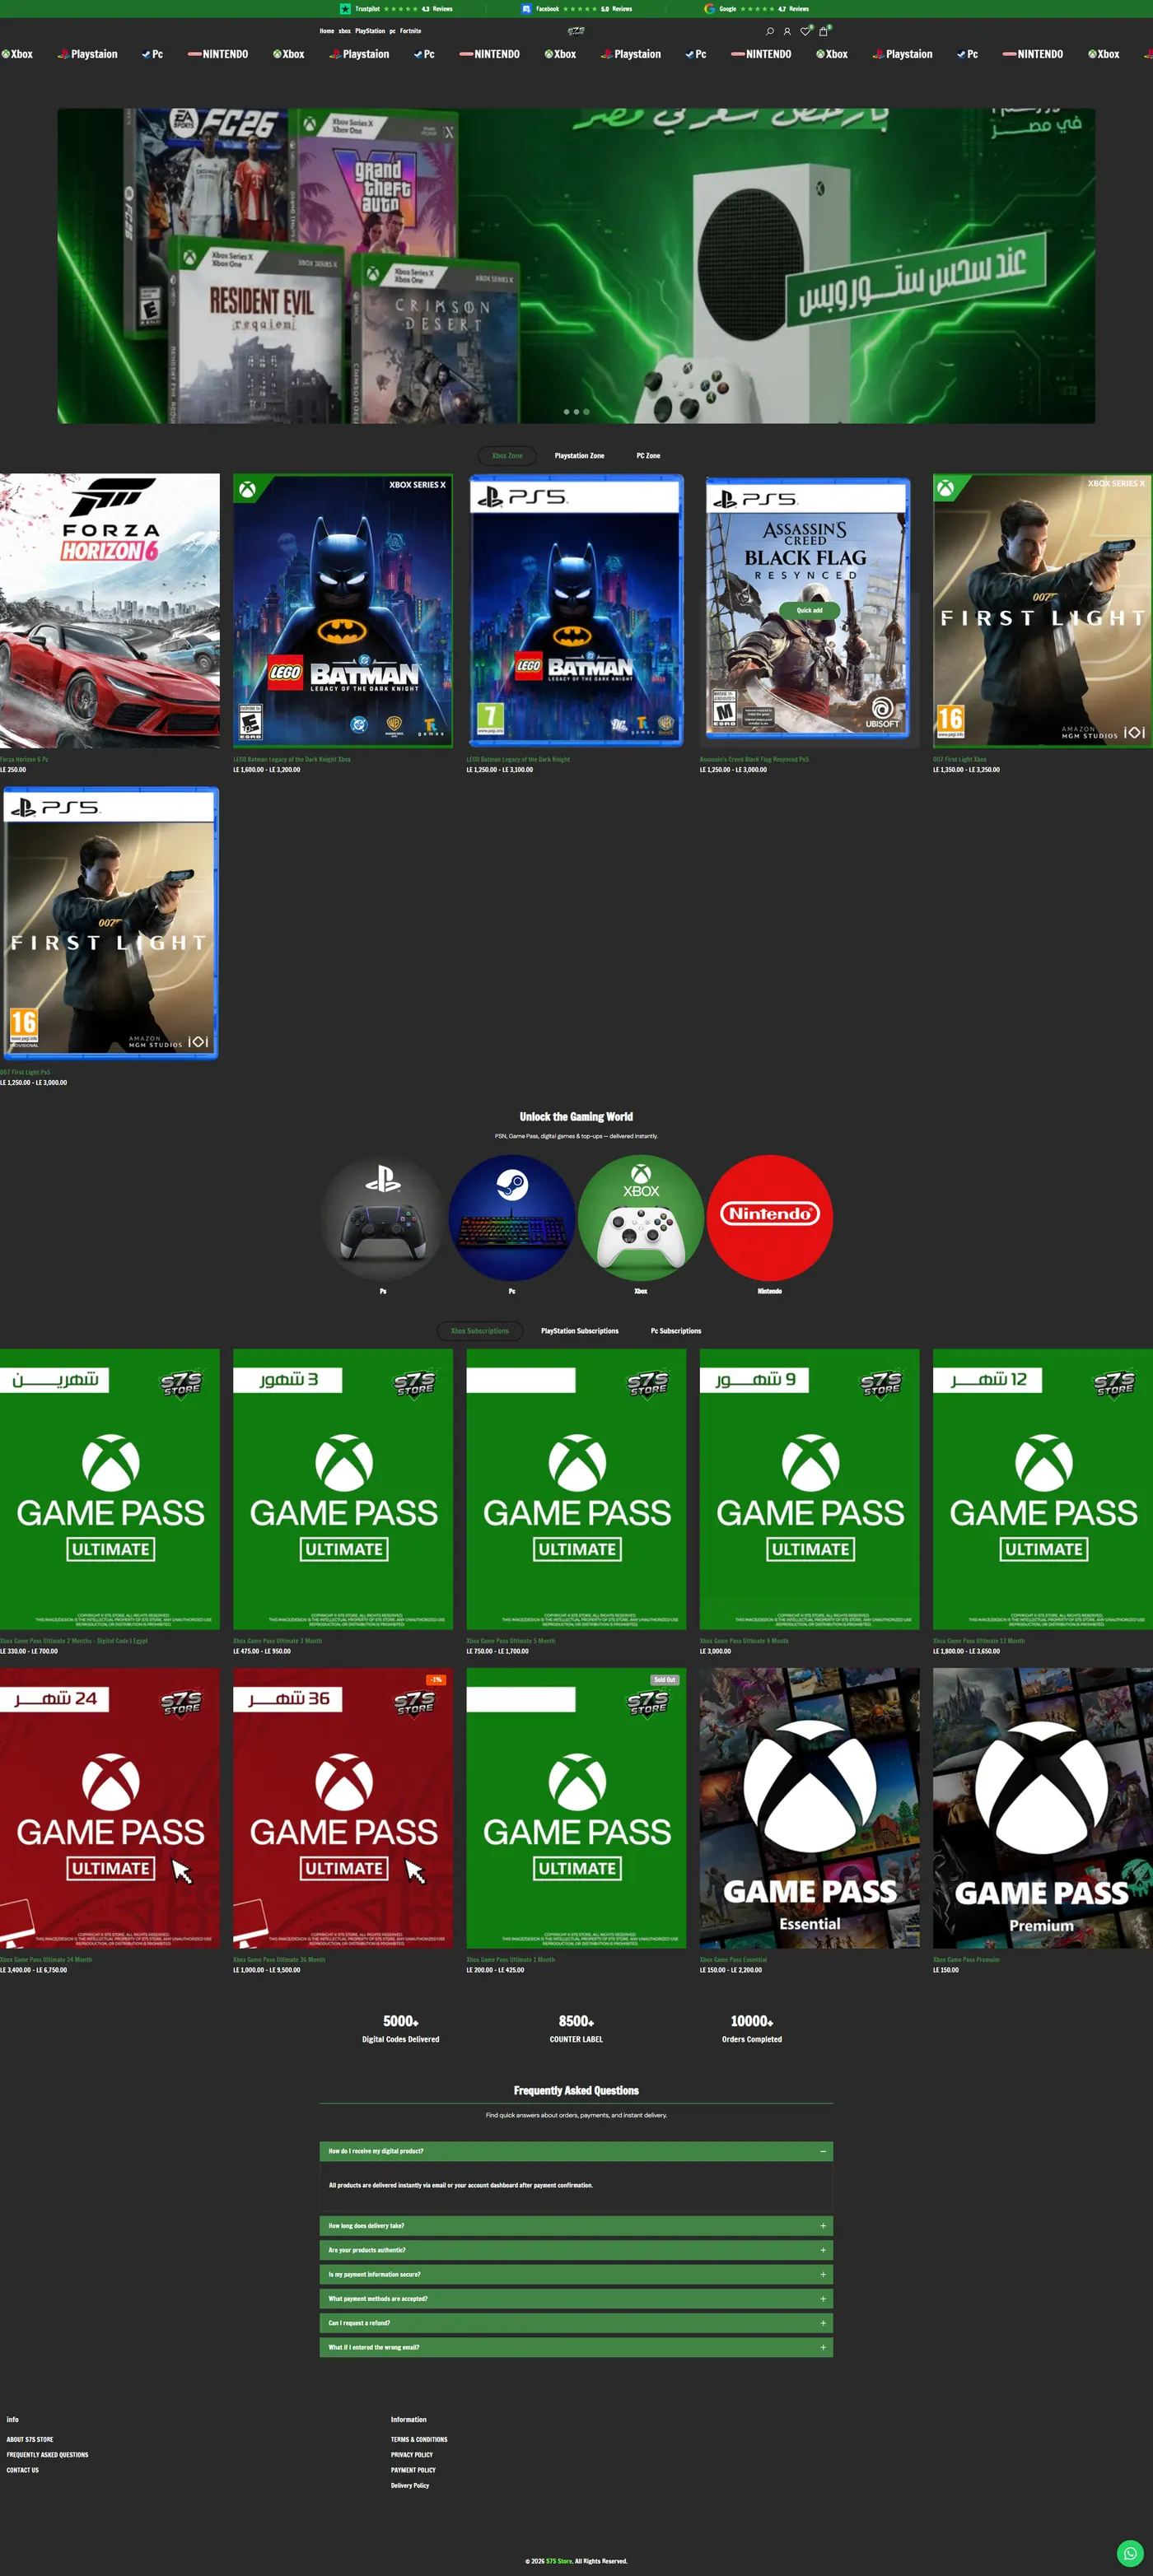Open the search icon in the header

pyautogui.click(x=770, y=31)
